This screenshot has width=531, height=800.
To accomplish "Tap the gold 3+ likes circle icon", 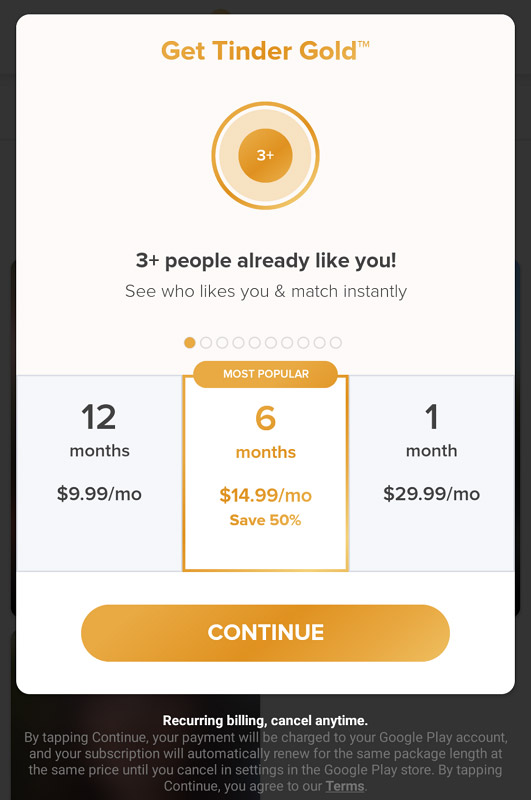I will 265,156.
